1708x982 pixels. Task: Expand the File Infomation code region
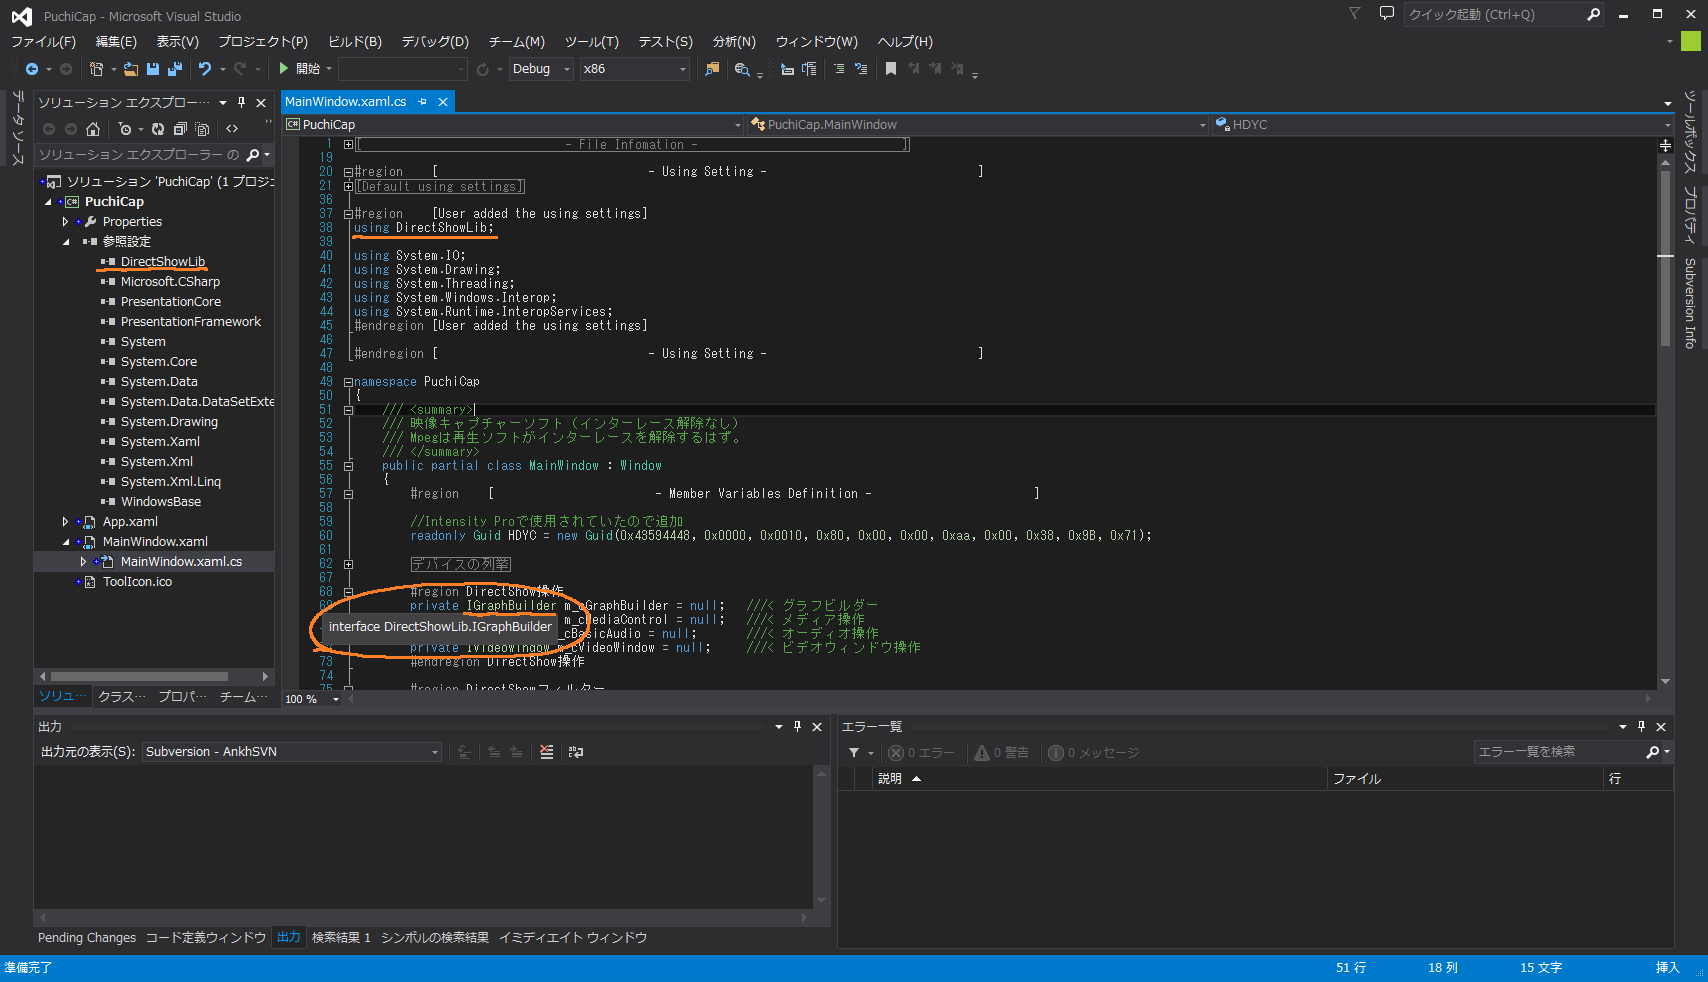348,145
